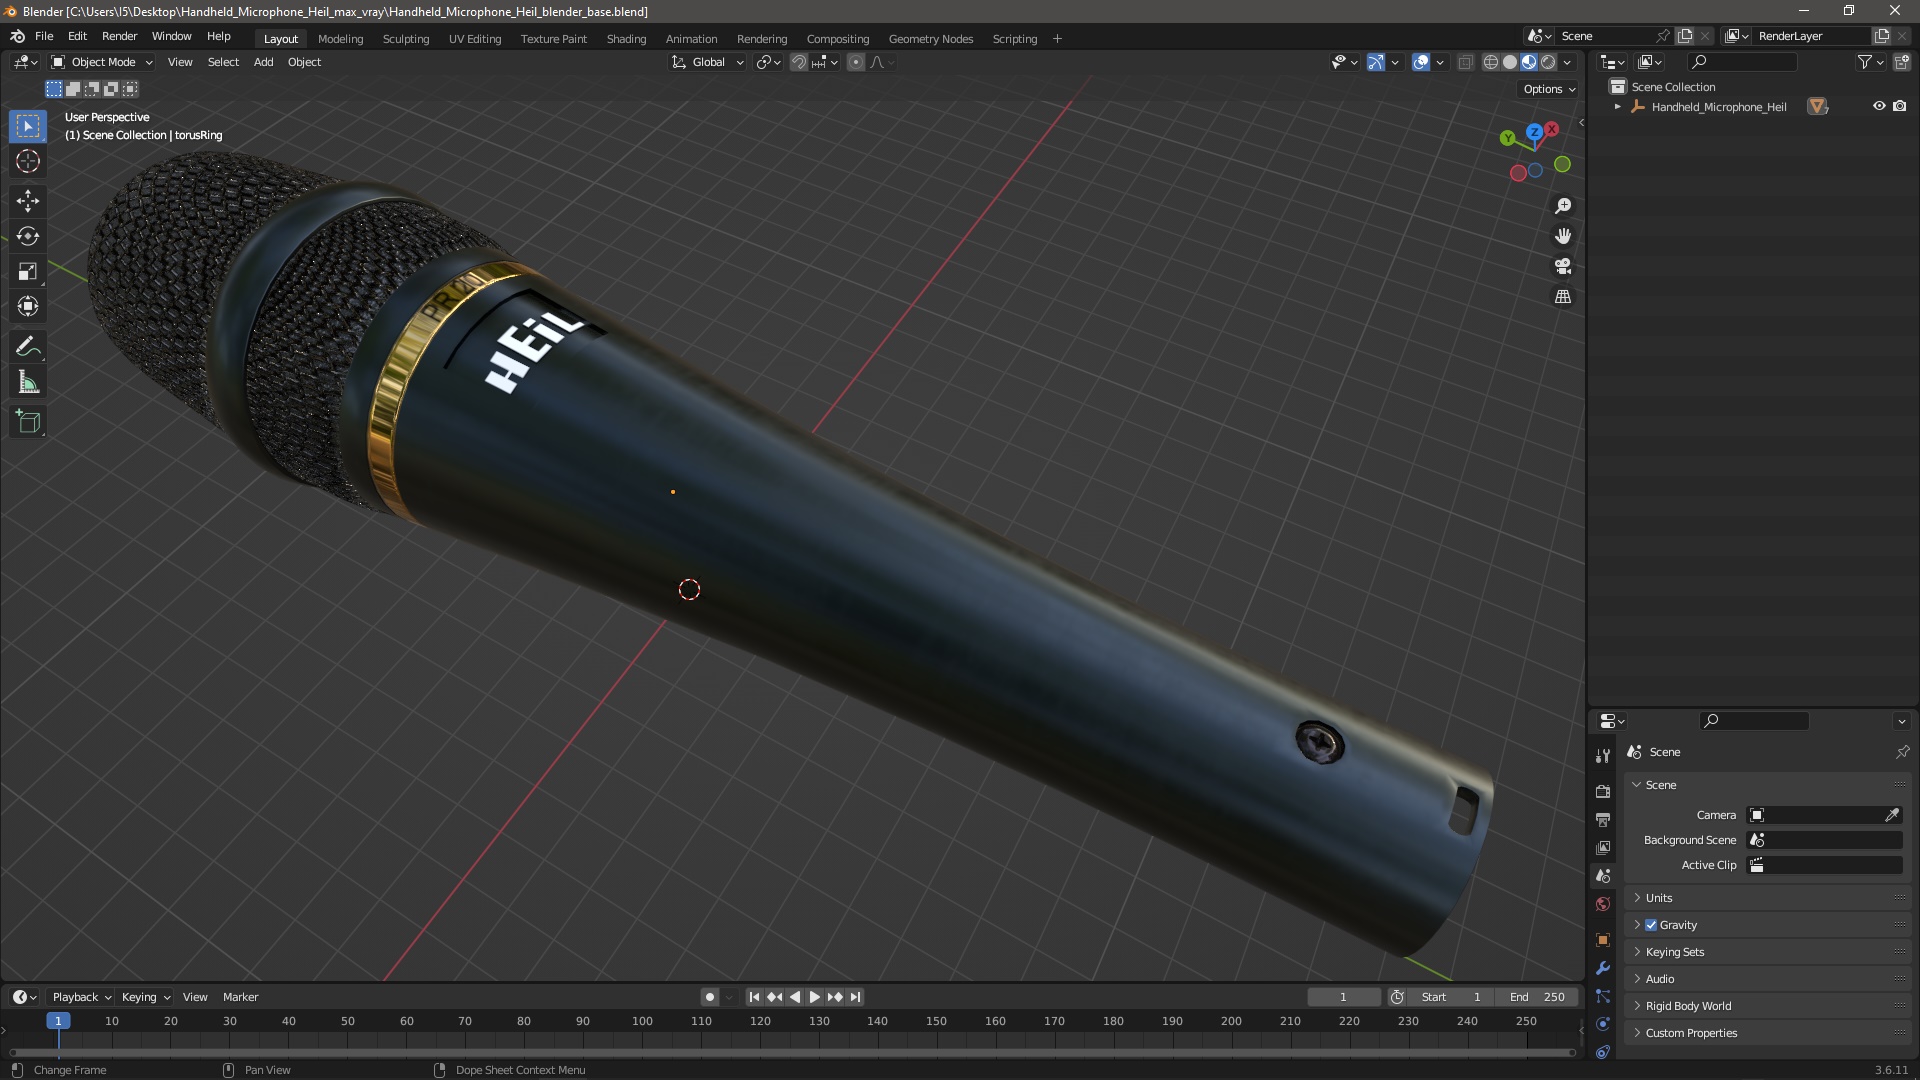Select the Select Box tool
This screenshot has width=1920, height=1080.
[x=28, y=126]
